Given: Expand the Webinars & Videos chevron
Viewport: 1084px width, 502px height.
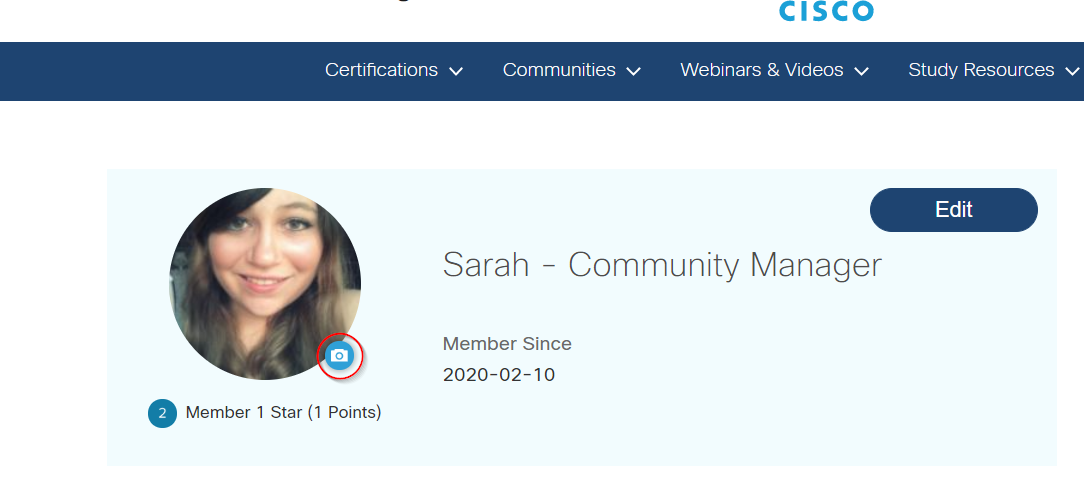Looking at the screenshot, I should [861, 72].
